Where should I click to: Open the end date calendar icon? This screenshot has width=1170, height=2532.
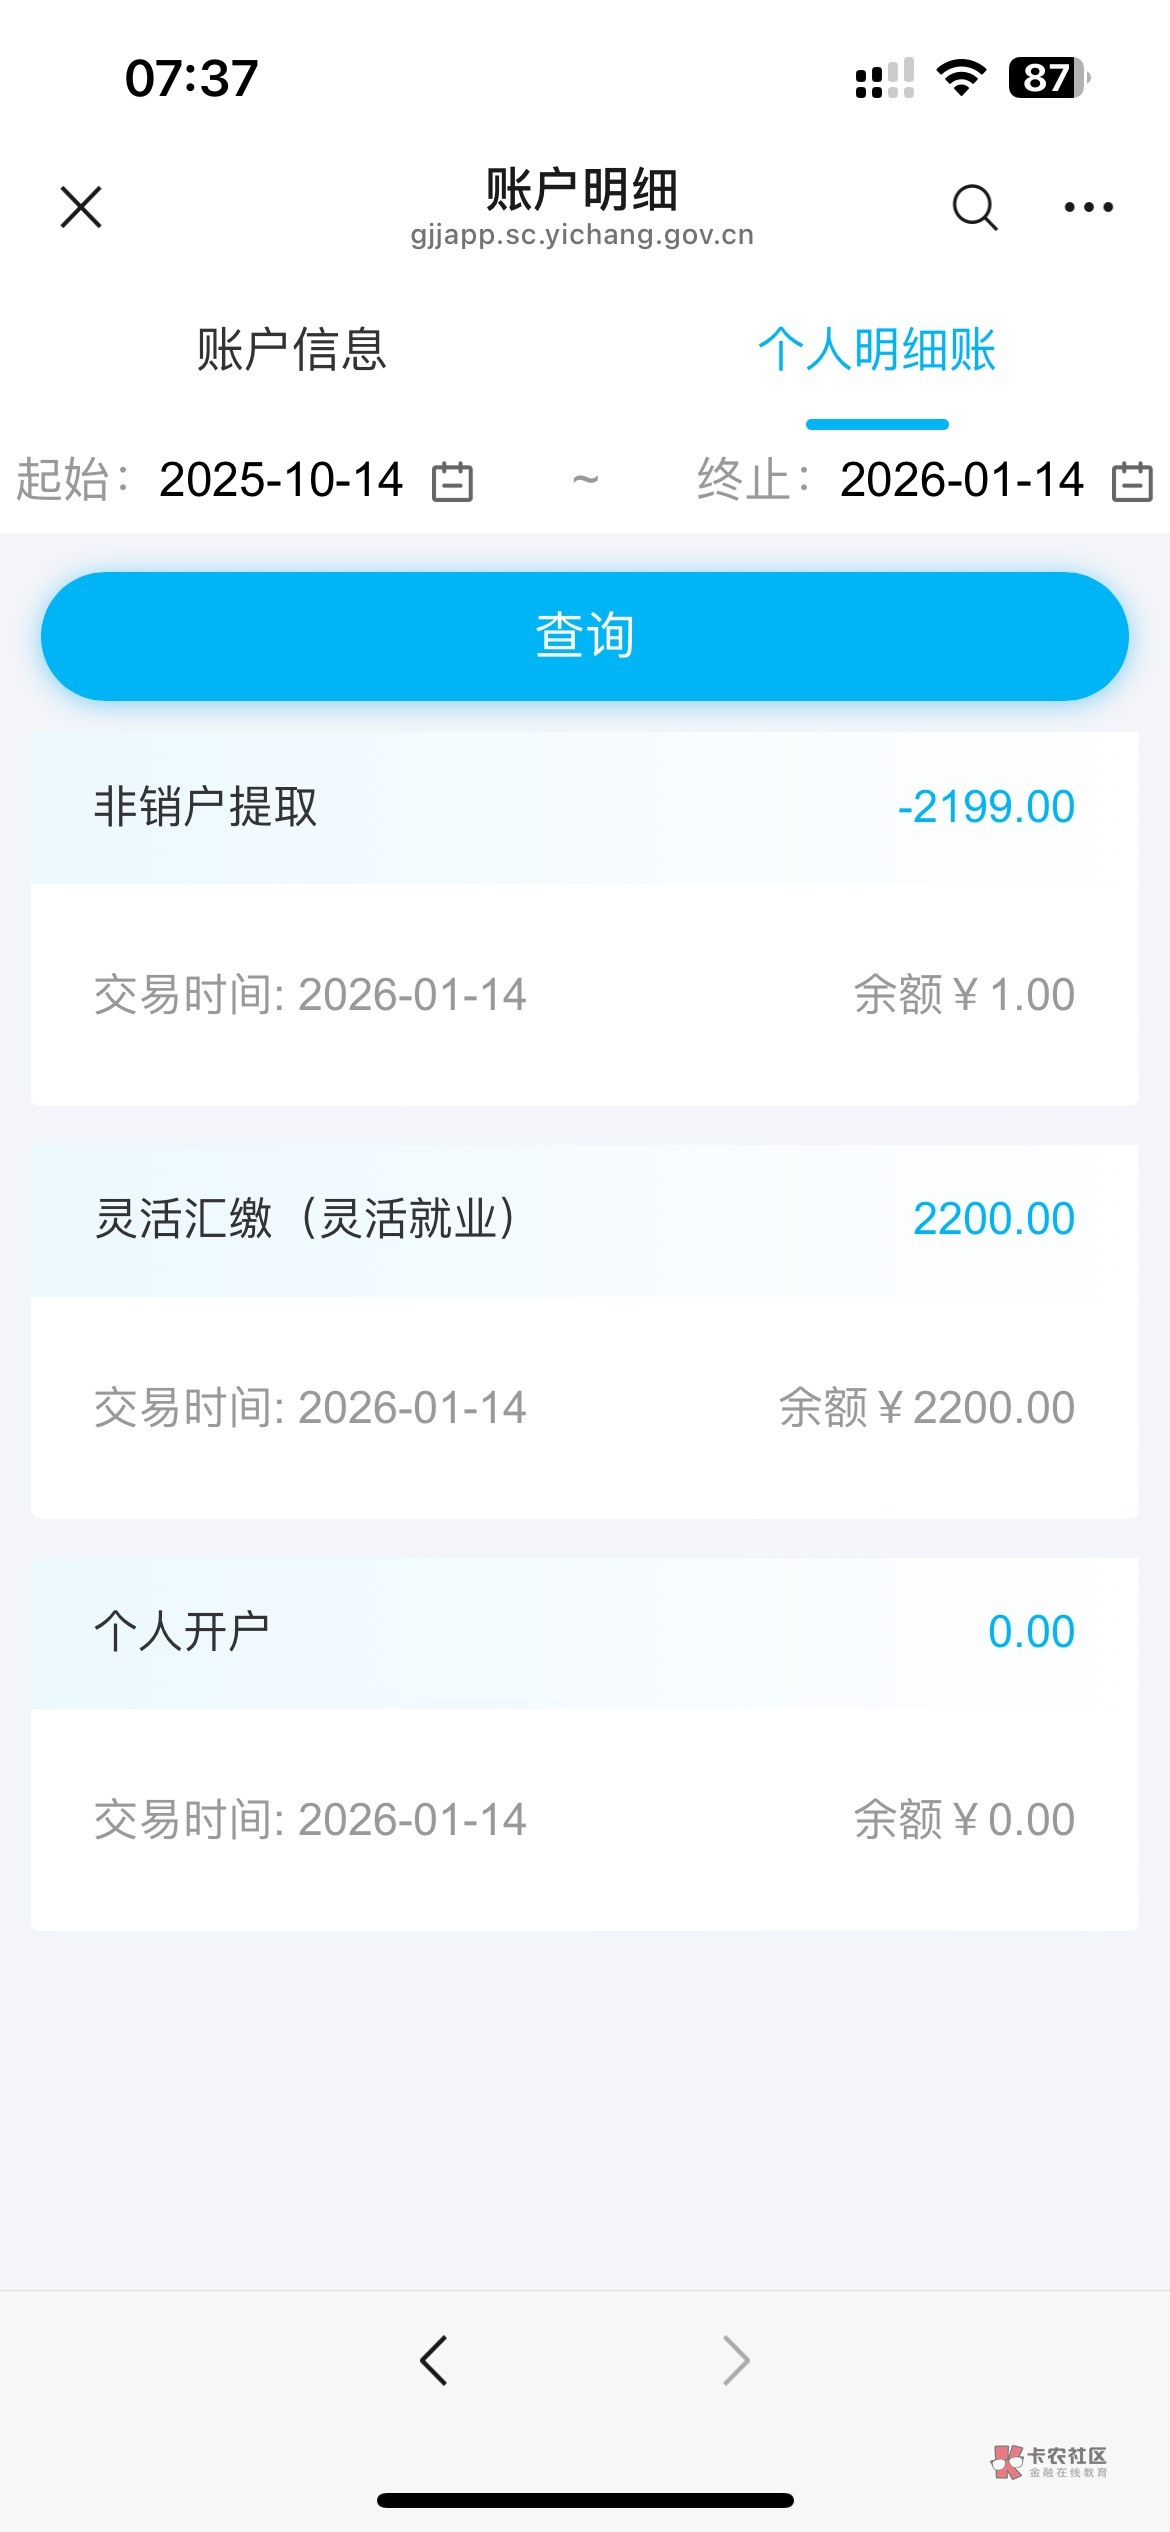pyautogui.click(x=1132, y=481)
